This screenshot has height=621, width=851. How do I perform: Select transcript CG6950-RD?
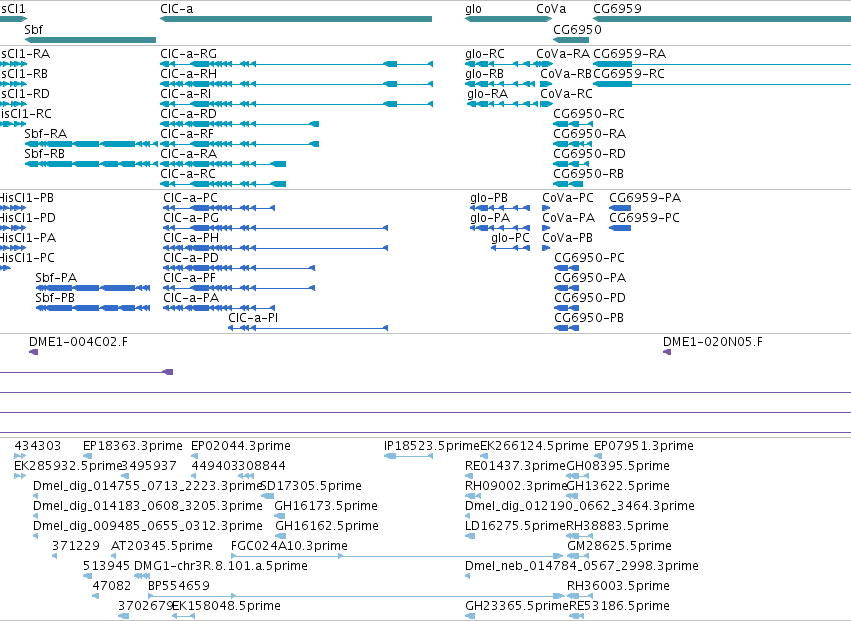571,164
